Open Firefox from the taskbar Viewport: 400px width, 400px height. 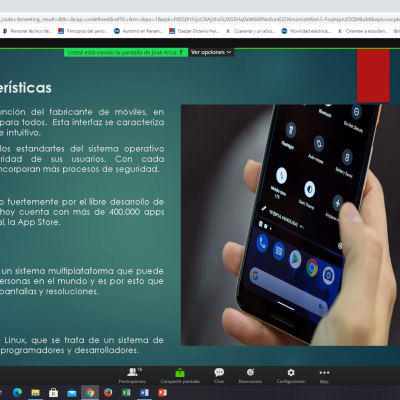[x=108, y=393]
